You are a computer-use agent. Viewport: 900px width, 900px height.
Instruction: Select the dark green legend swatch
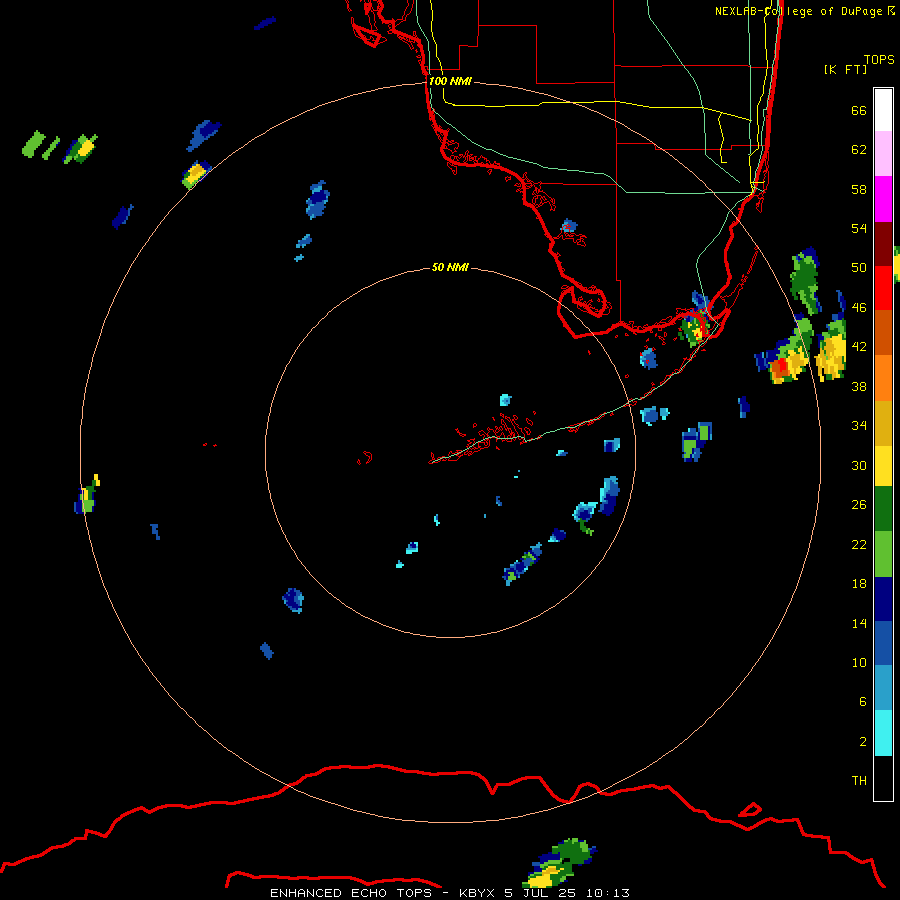pos(883,509)
